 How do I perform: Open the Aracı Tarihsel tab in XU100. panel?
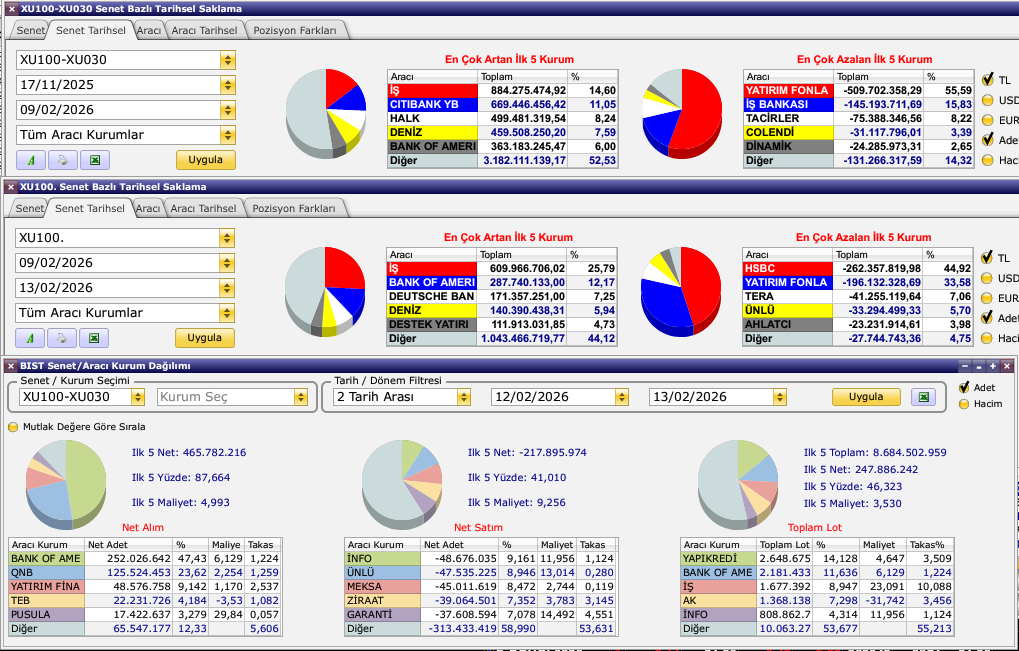pos(204,209)
